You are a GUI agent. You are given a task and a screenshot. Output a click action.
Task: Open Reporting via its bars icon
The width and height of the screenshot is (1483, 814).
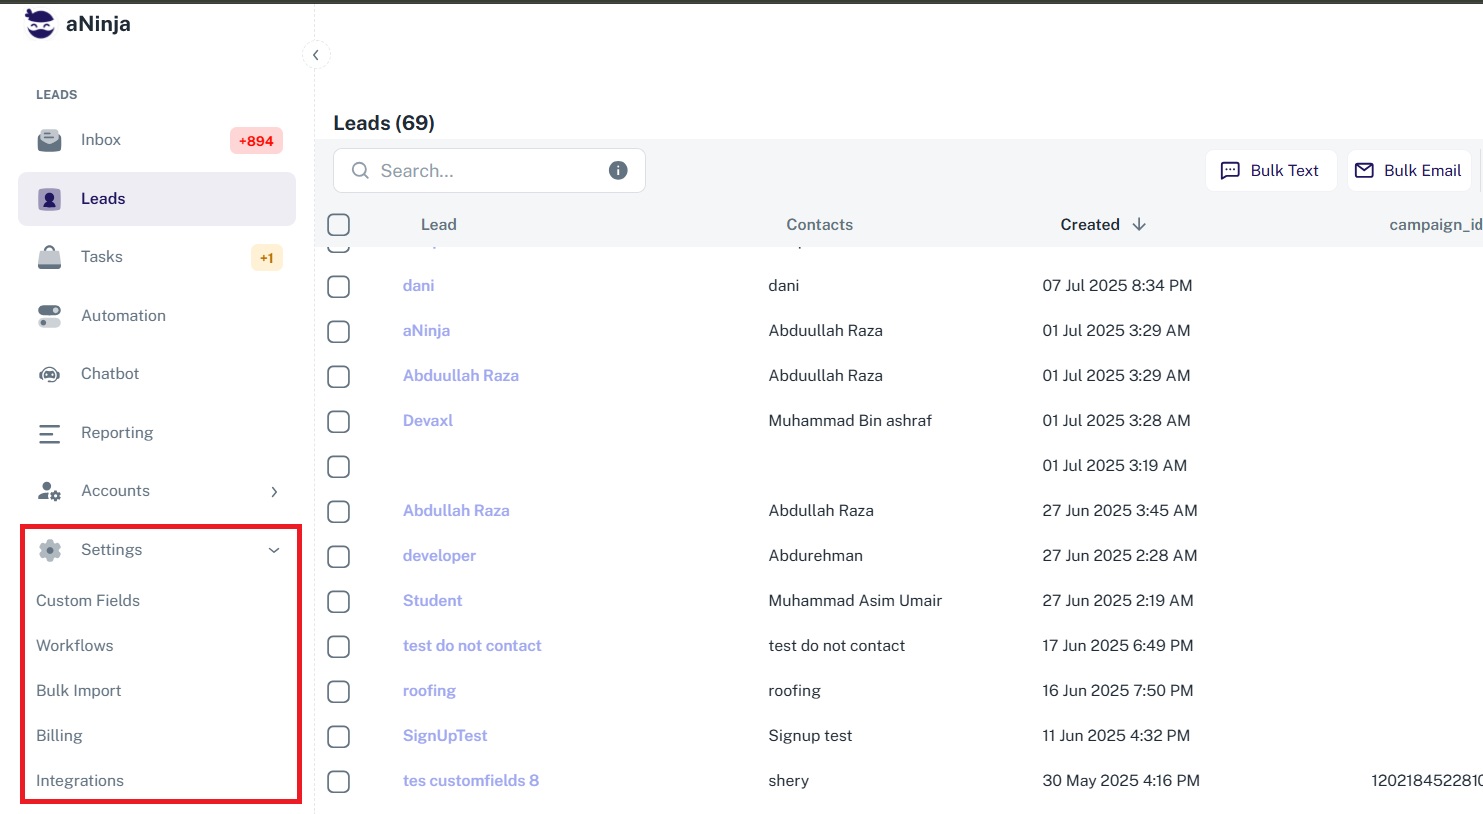pyautogui.click(x=49, y=433)
